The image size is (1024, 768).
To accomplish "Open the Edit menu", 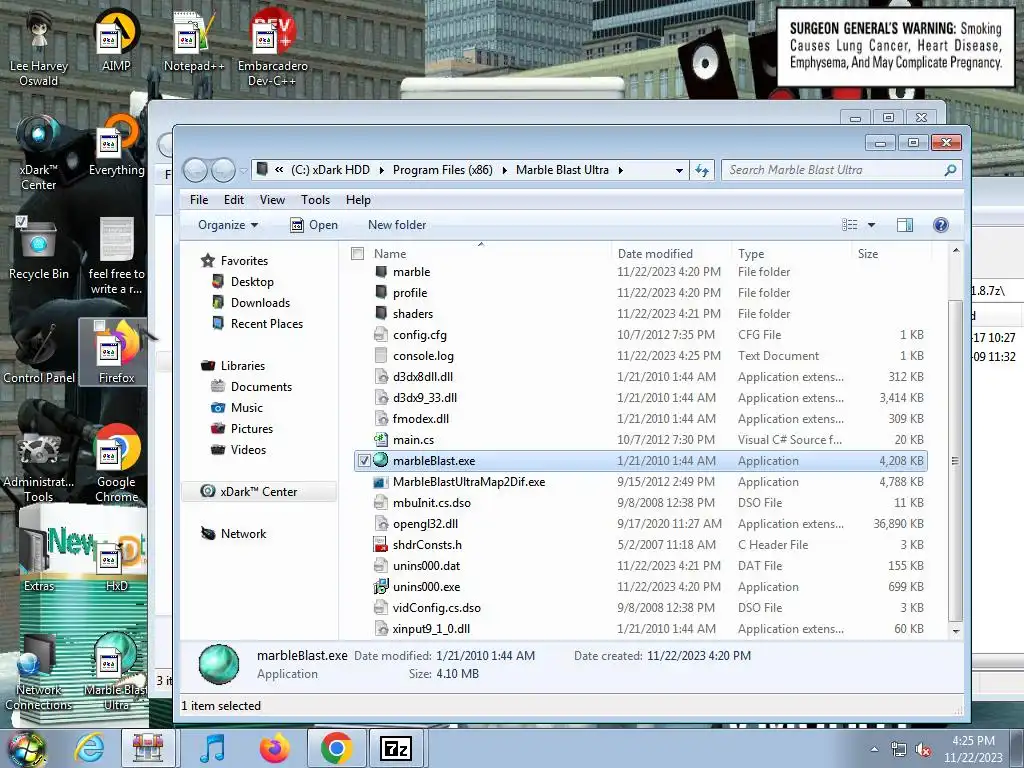I will 234,200.
